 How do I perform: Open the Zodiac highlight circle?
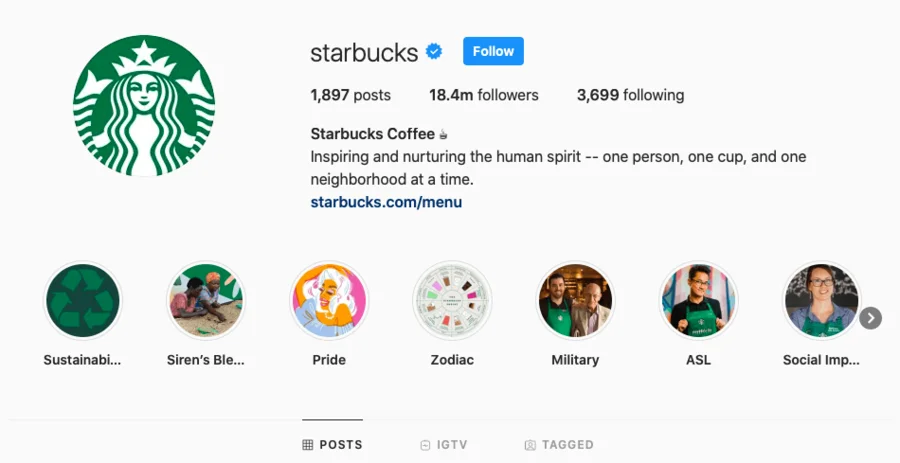click(452, 301)
